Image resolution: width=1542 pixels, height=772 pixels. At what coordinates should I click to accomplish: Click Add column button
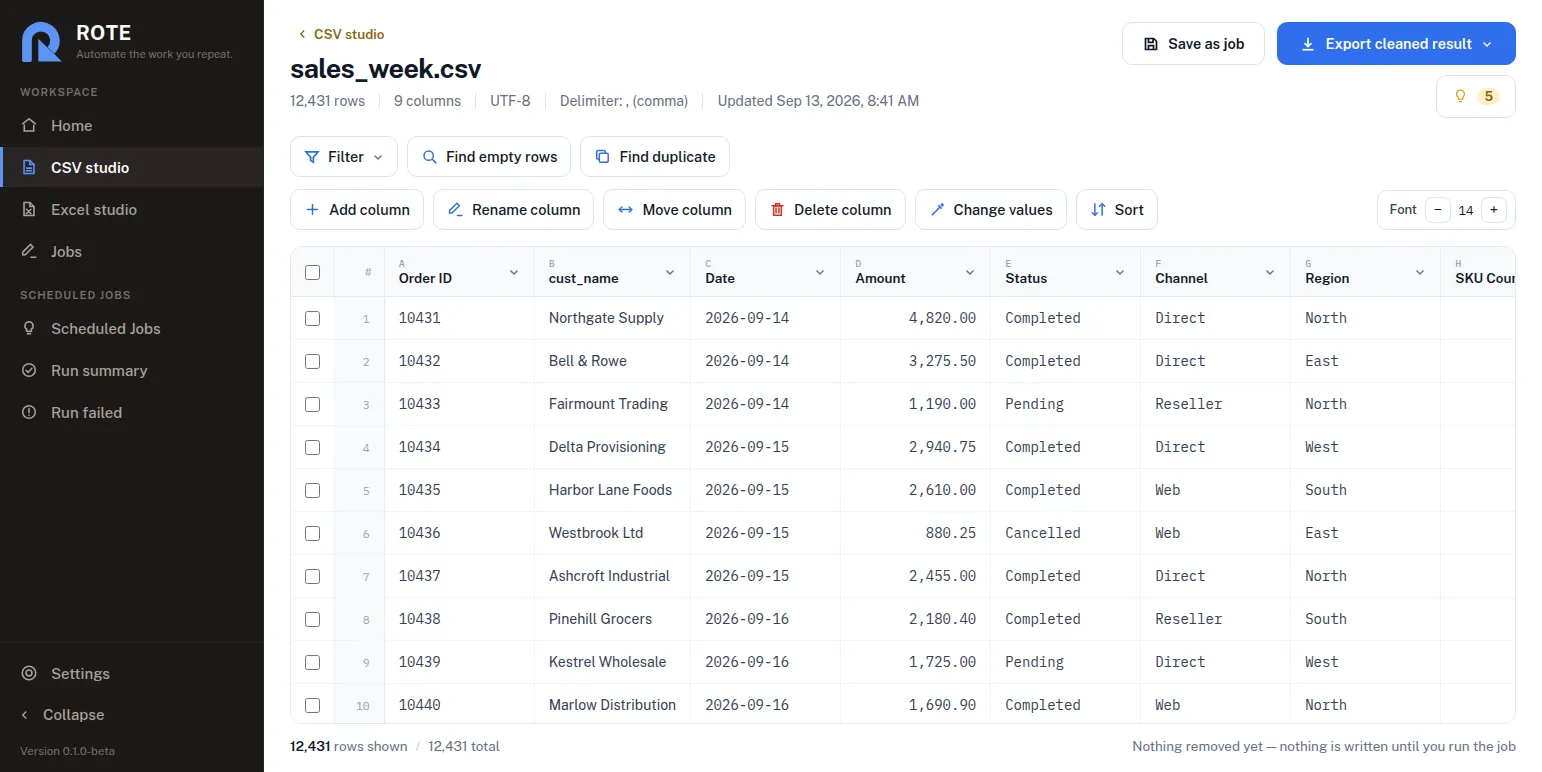357,210
